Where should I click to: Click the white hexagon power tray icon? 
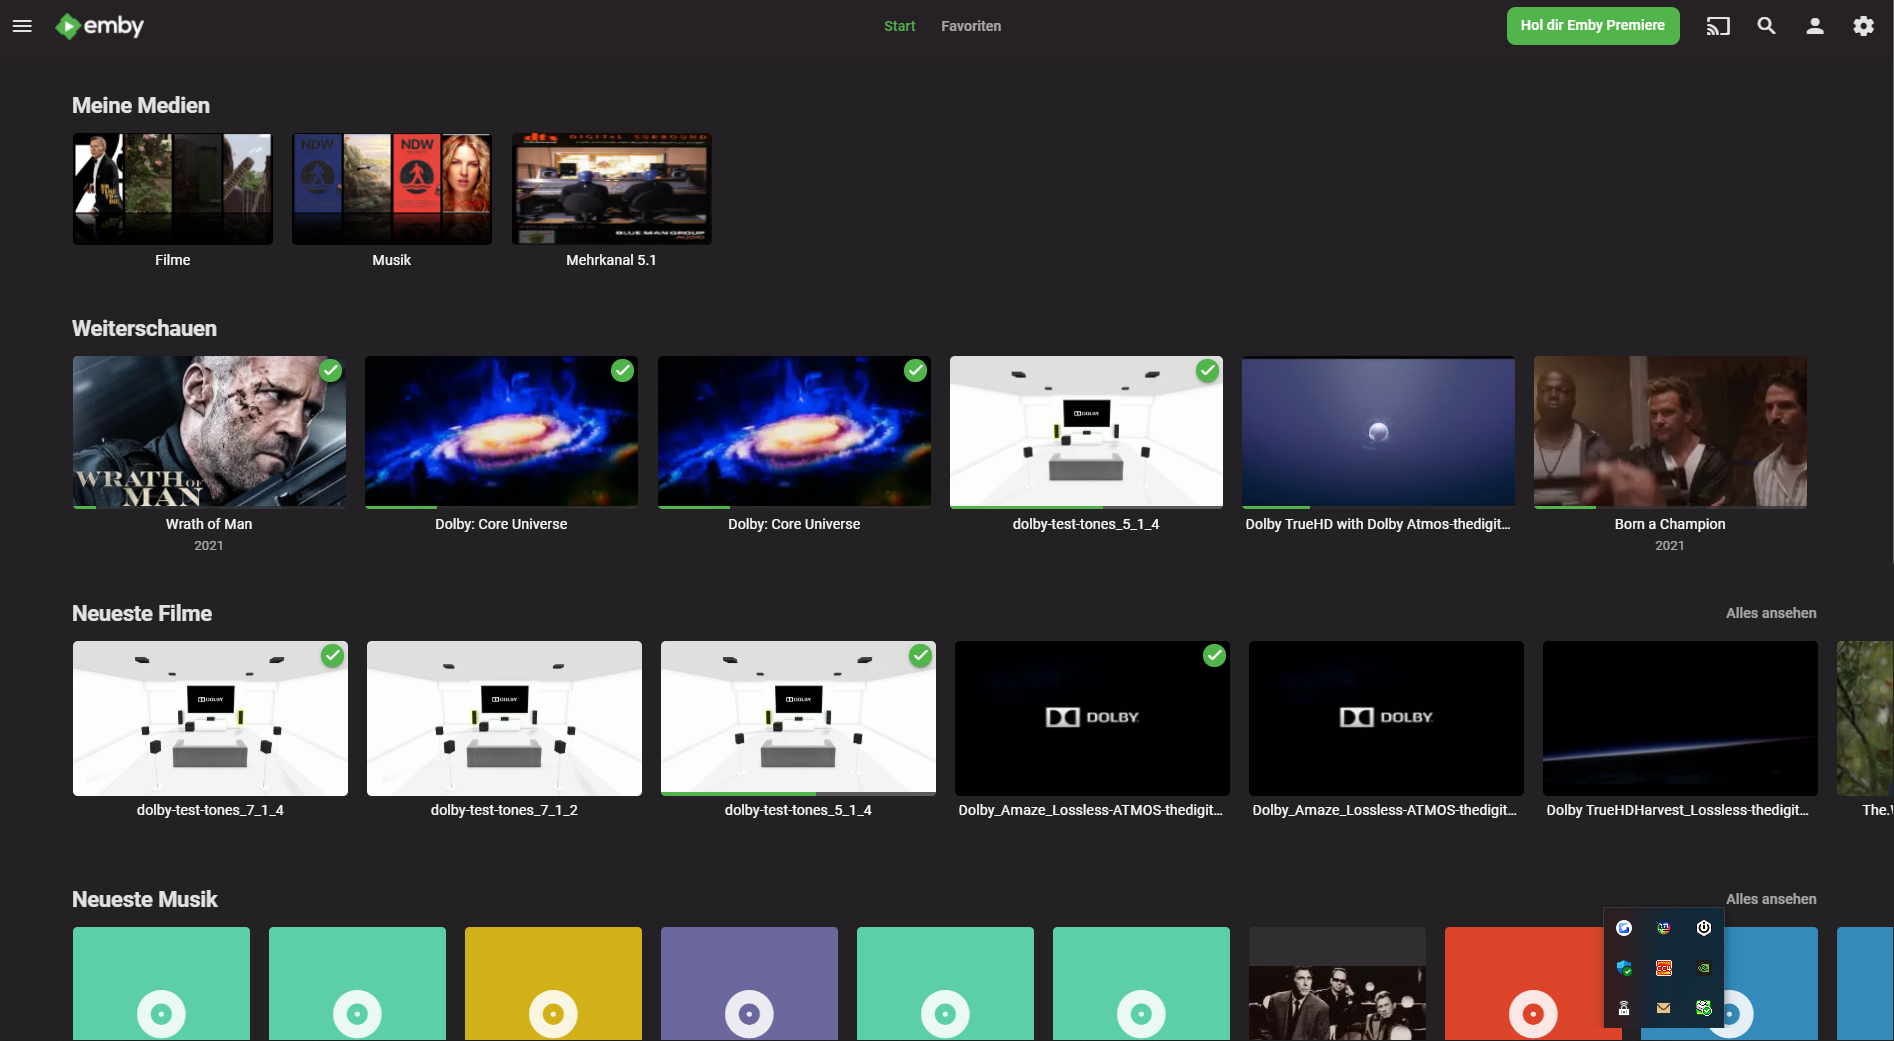tap(1704, 928)
